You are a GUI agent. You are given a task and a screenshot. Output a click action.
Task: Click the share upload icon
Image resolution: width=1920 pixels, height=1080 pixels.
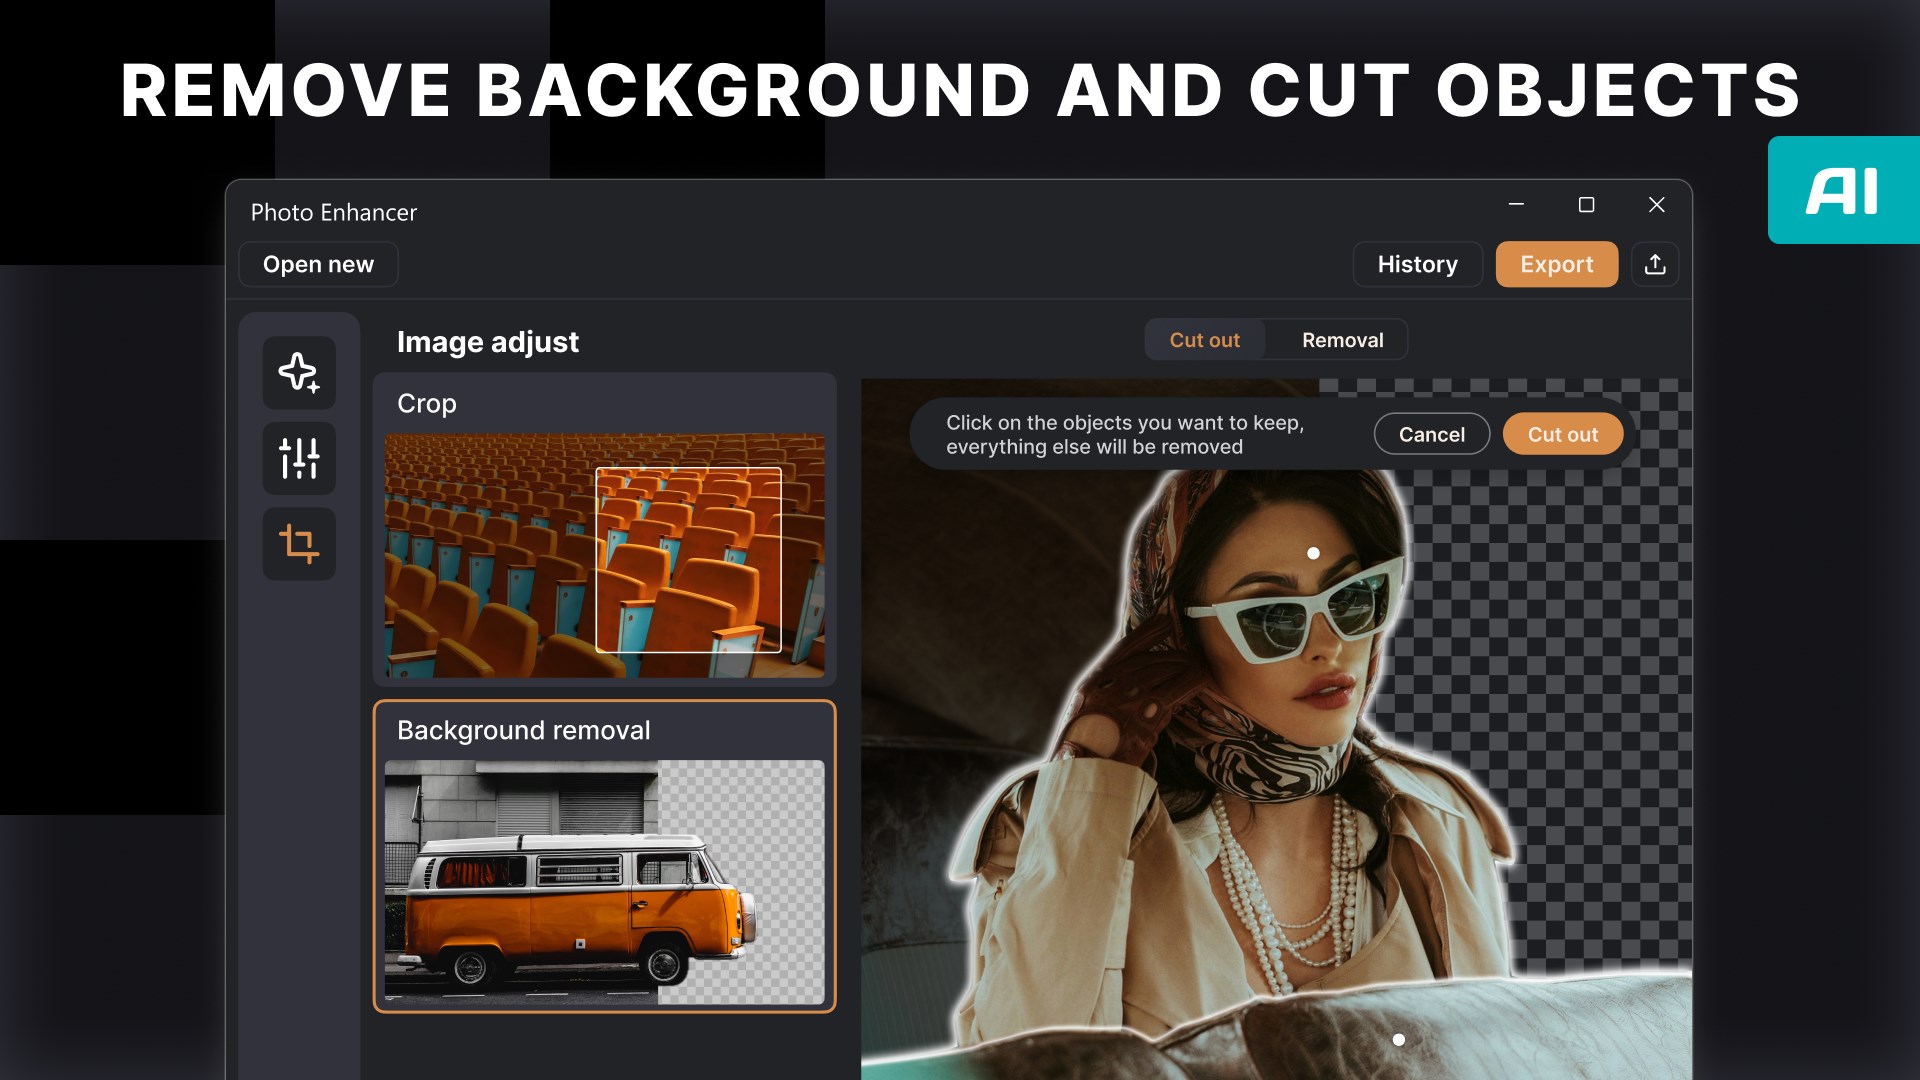point(1655,264)
